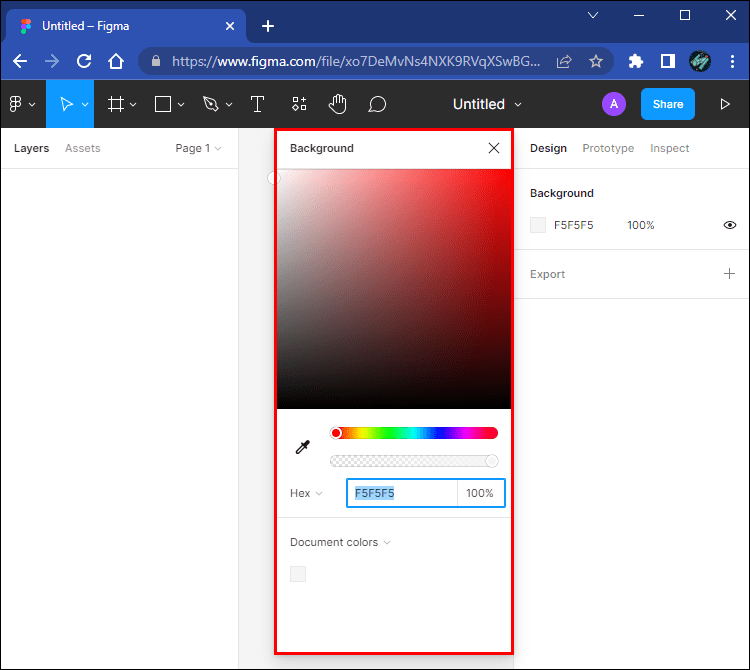This screenshot has width=750, height=670.
Task: Switch to the Assets tab
Action: coord(82,148)
